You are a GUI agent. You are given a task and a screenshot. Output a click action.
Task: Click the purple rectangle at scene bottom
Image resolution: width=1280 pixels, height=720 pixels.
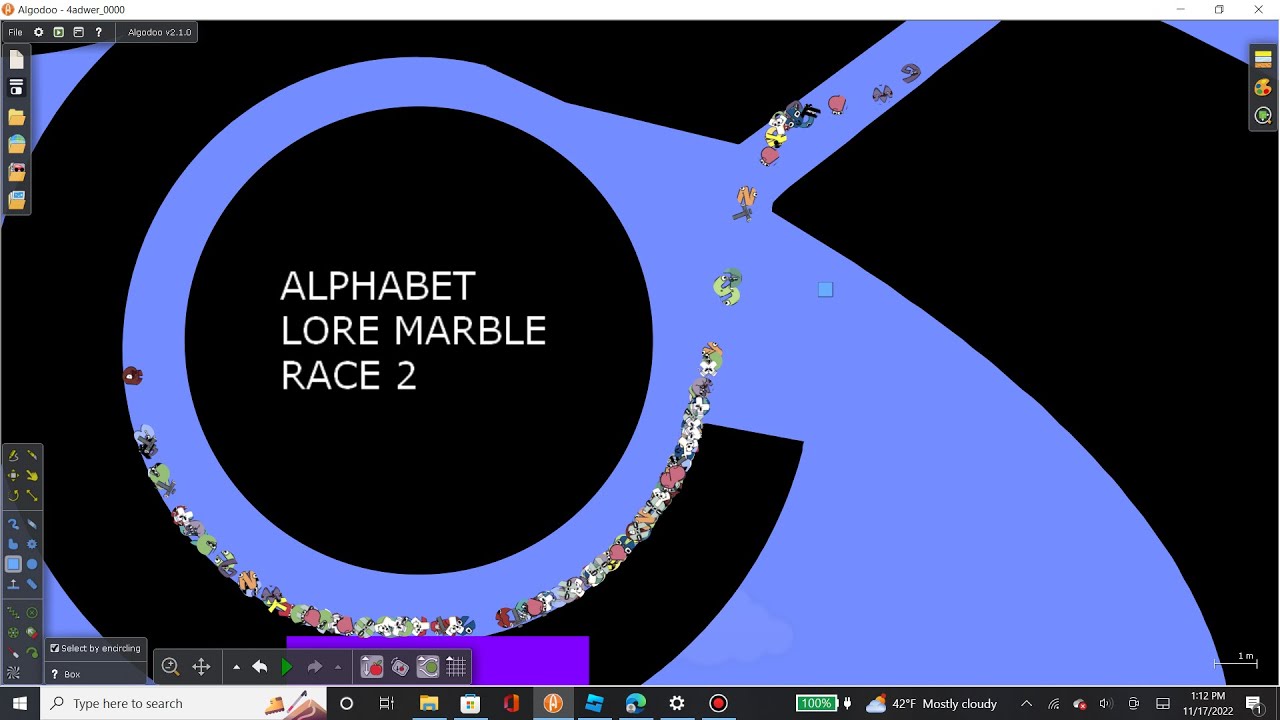(x=438, y=660)
